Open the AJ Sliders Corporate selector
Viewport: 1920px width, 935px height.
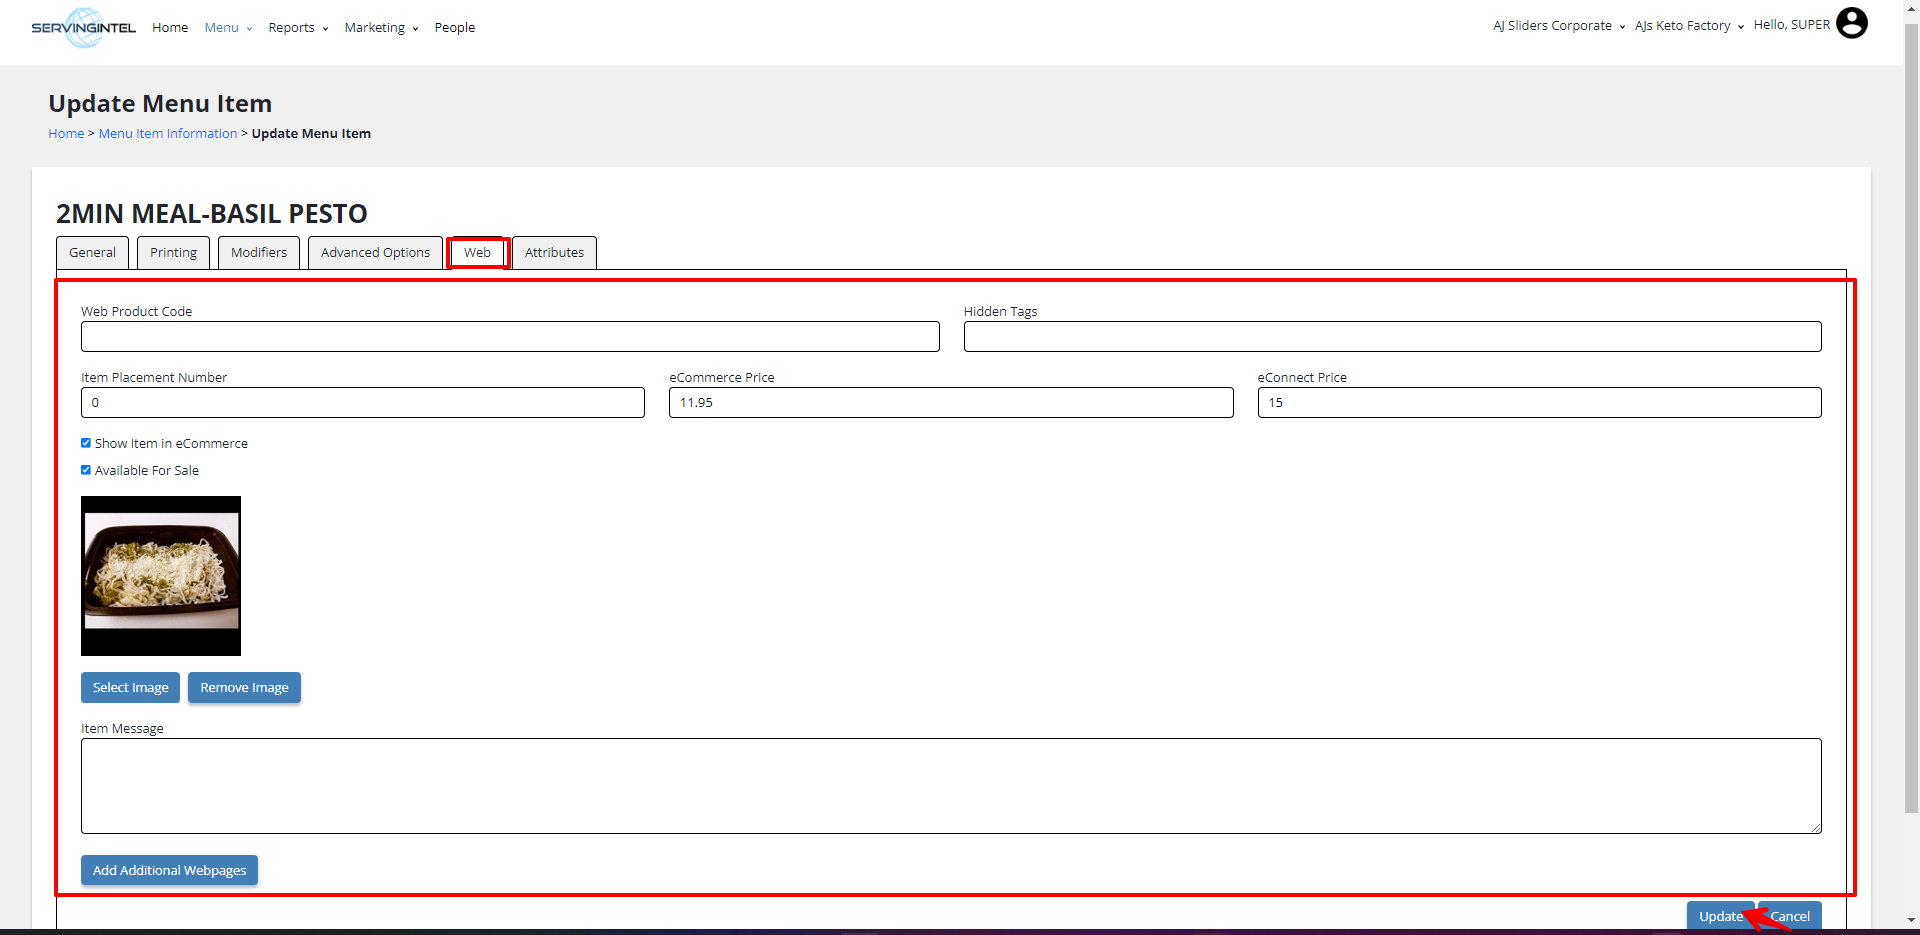pos(1558,26)
